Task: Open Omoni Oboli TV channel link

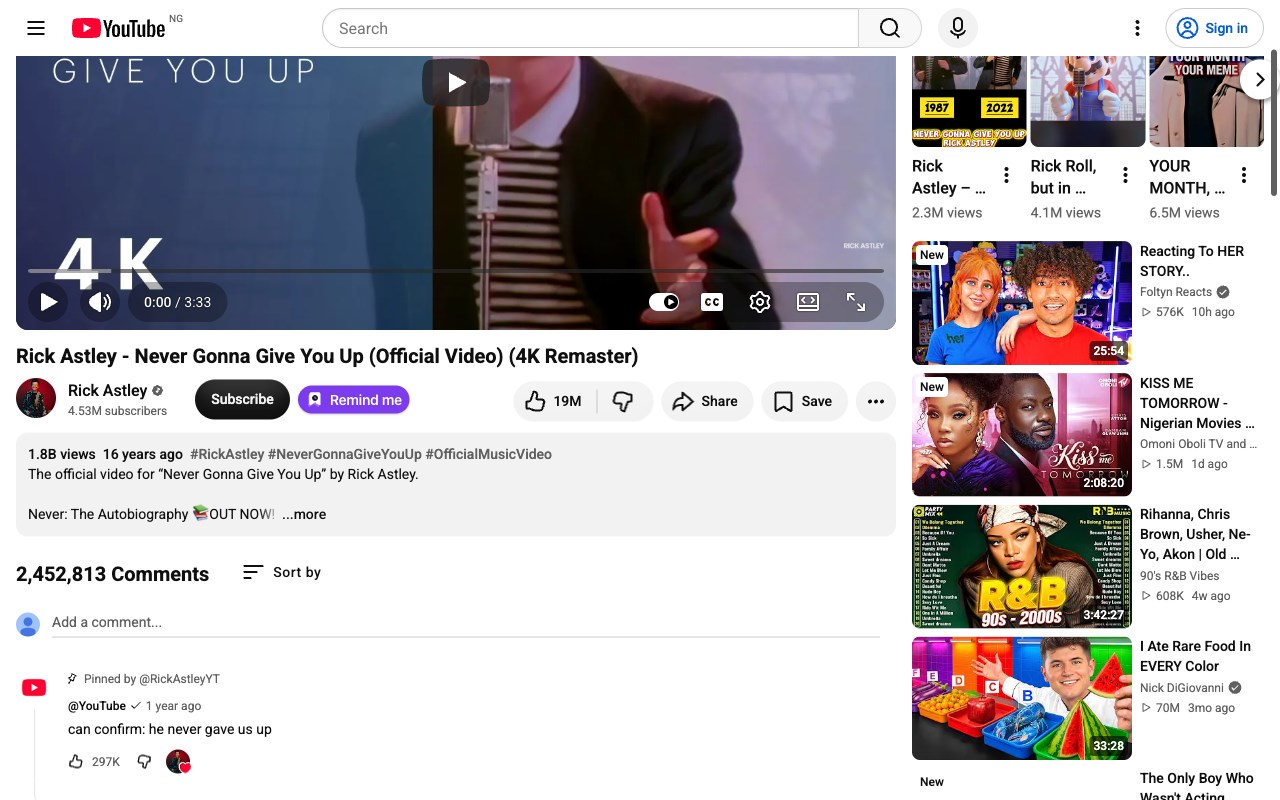Action: click(x=1198, y=444)
